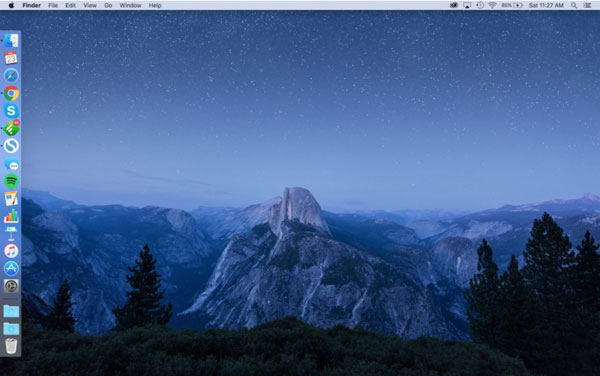The width and height of the screenshot is (600, 376).
Task: Open the Apple menu
Action: click(x=11, y=5)
